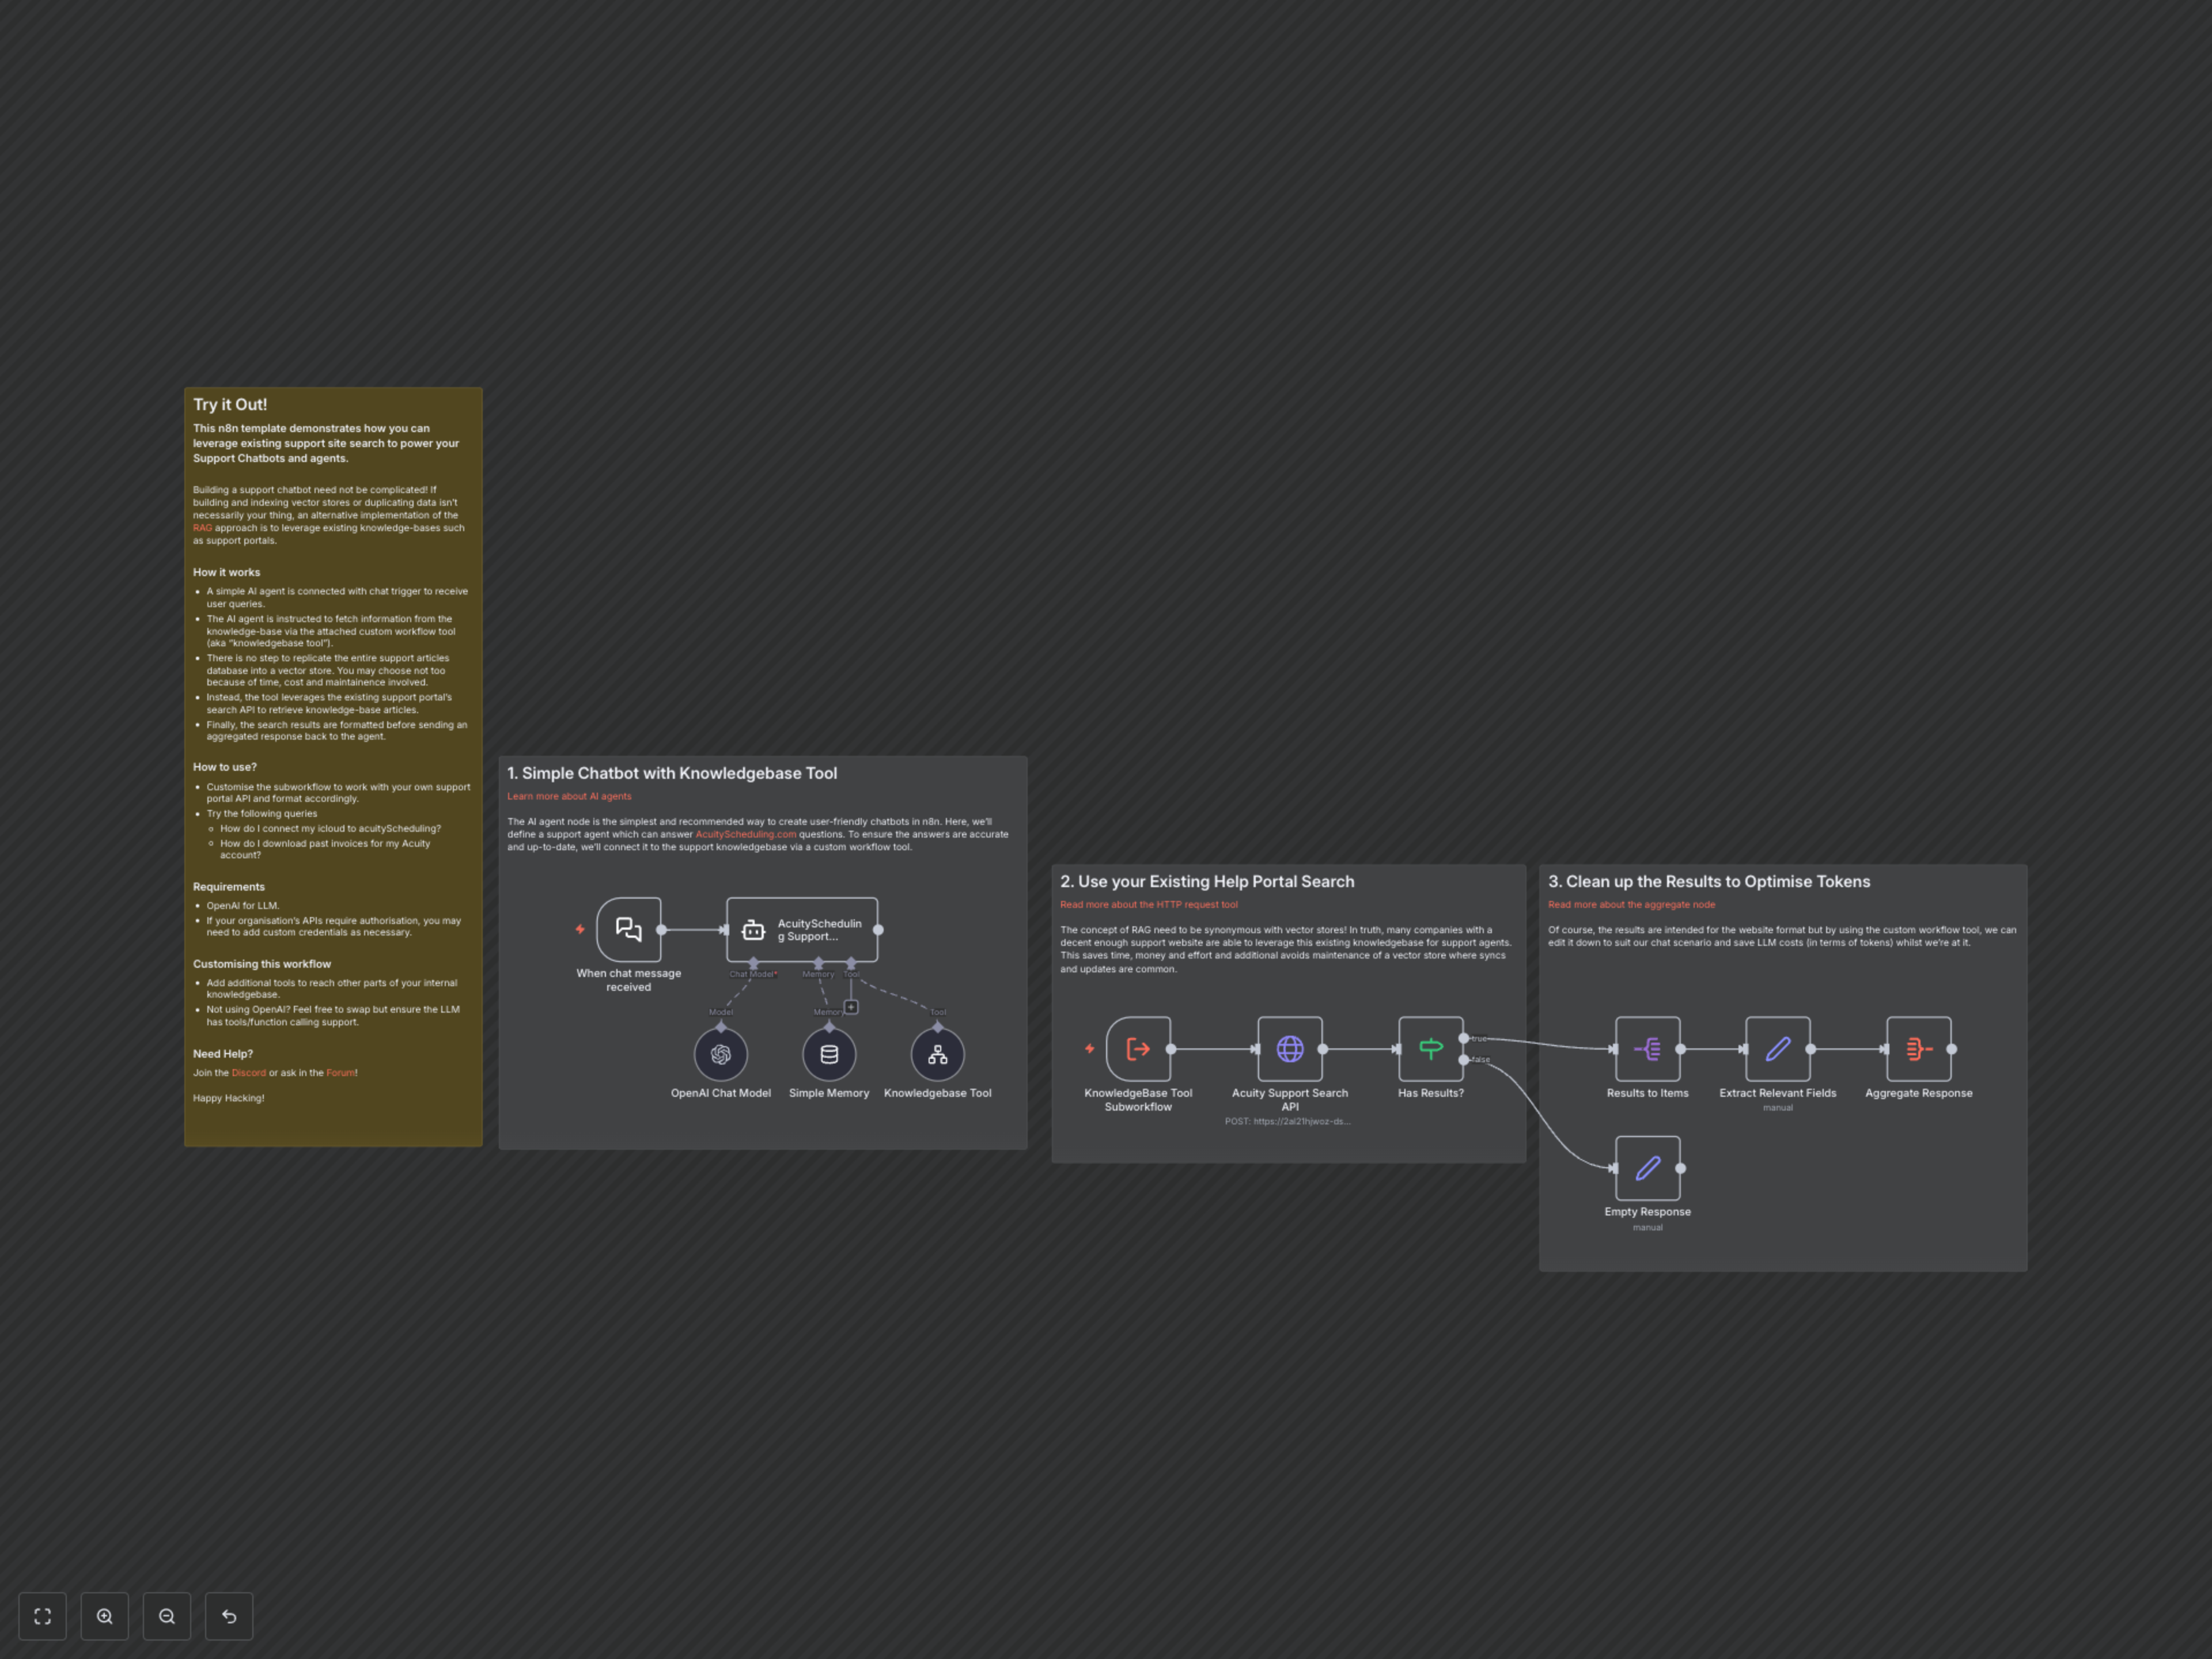
Task: Click the fit-to-view canvas icon
Action: pyautogui.click(x=42, y=1616)
